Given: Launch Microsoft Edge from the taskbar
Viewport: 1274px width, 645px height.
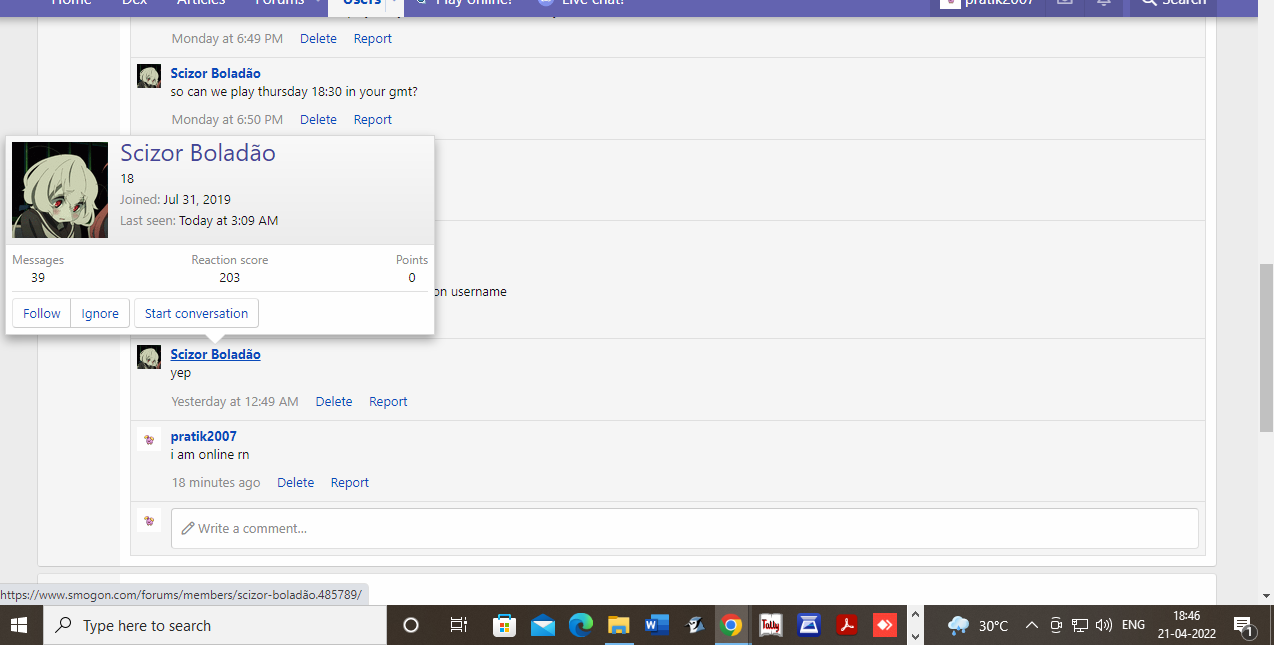Looking at the screenshot, I should [581, 625].
